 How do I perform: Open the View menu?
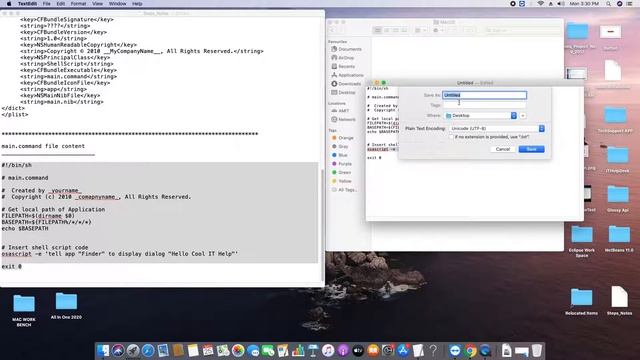tap(97, 4)
